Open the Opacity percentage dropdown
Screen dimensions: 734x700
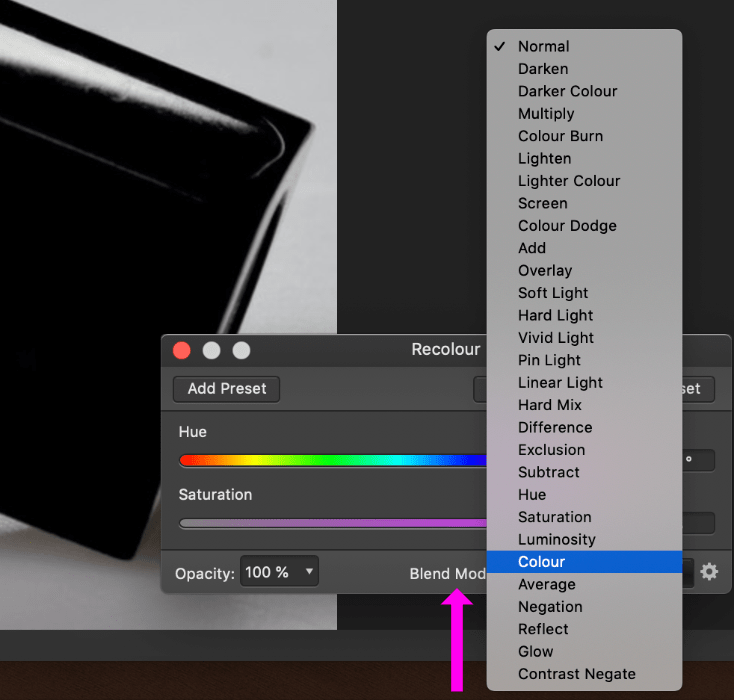(279, 572)
